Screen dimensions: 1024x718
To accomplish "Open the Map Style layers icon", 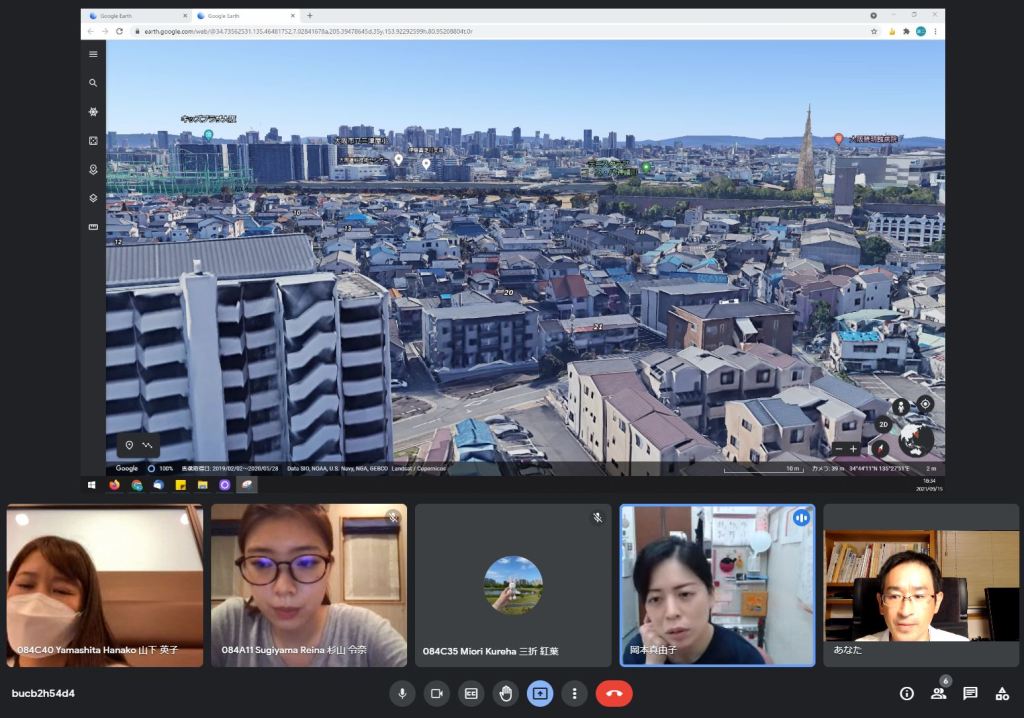I will pyautogui.click(x=93, y=198).
